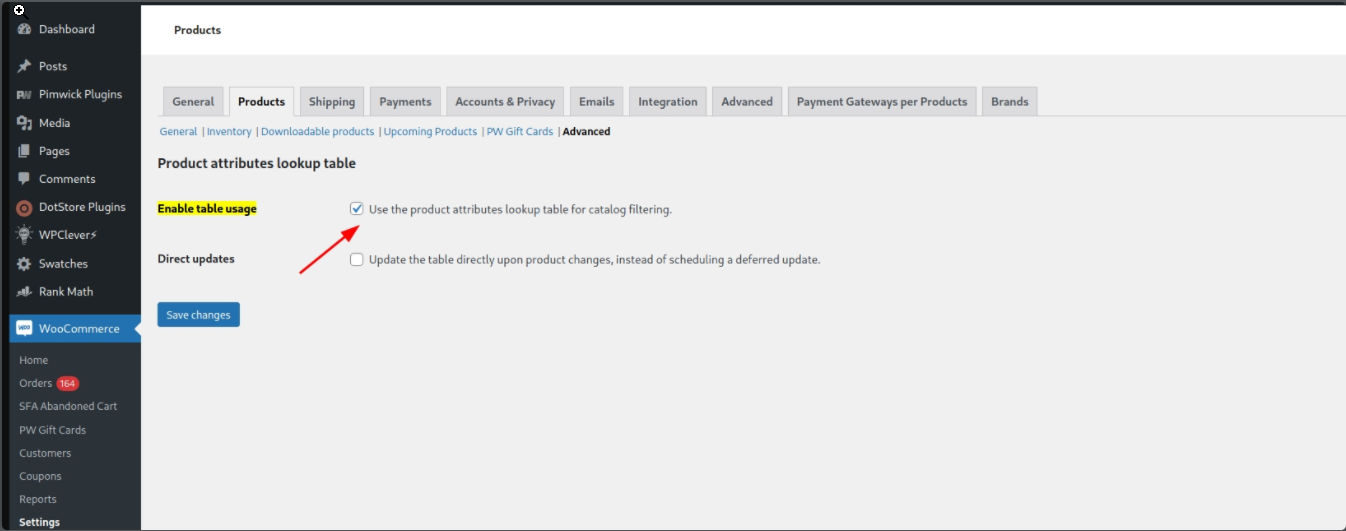Image resolution: width=1346 pixels, height=531 pixels.
Task: Select the Products settings tab
Action: point(261,101)
